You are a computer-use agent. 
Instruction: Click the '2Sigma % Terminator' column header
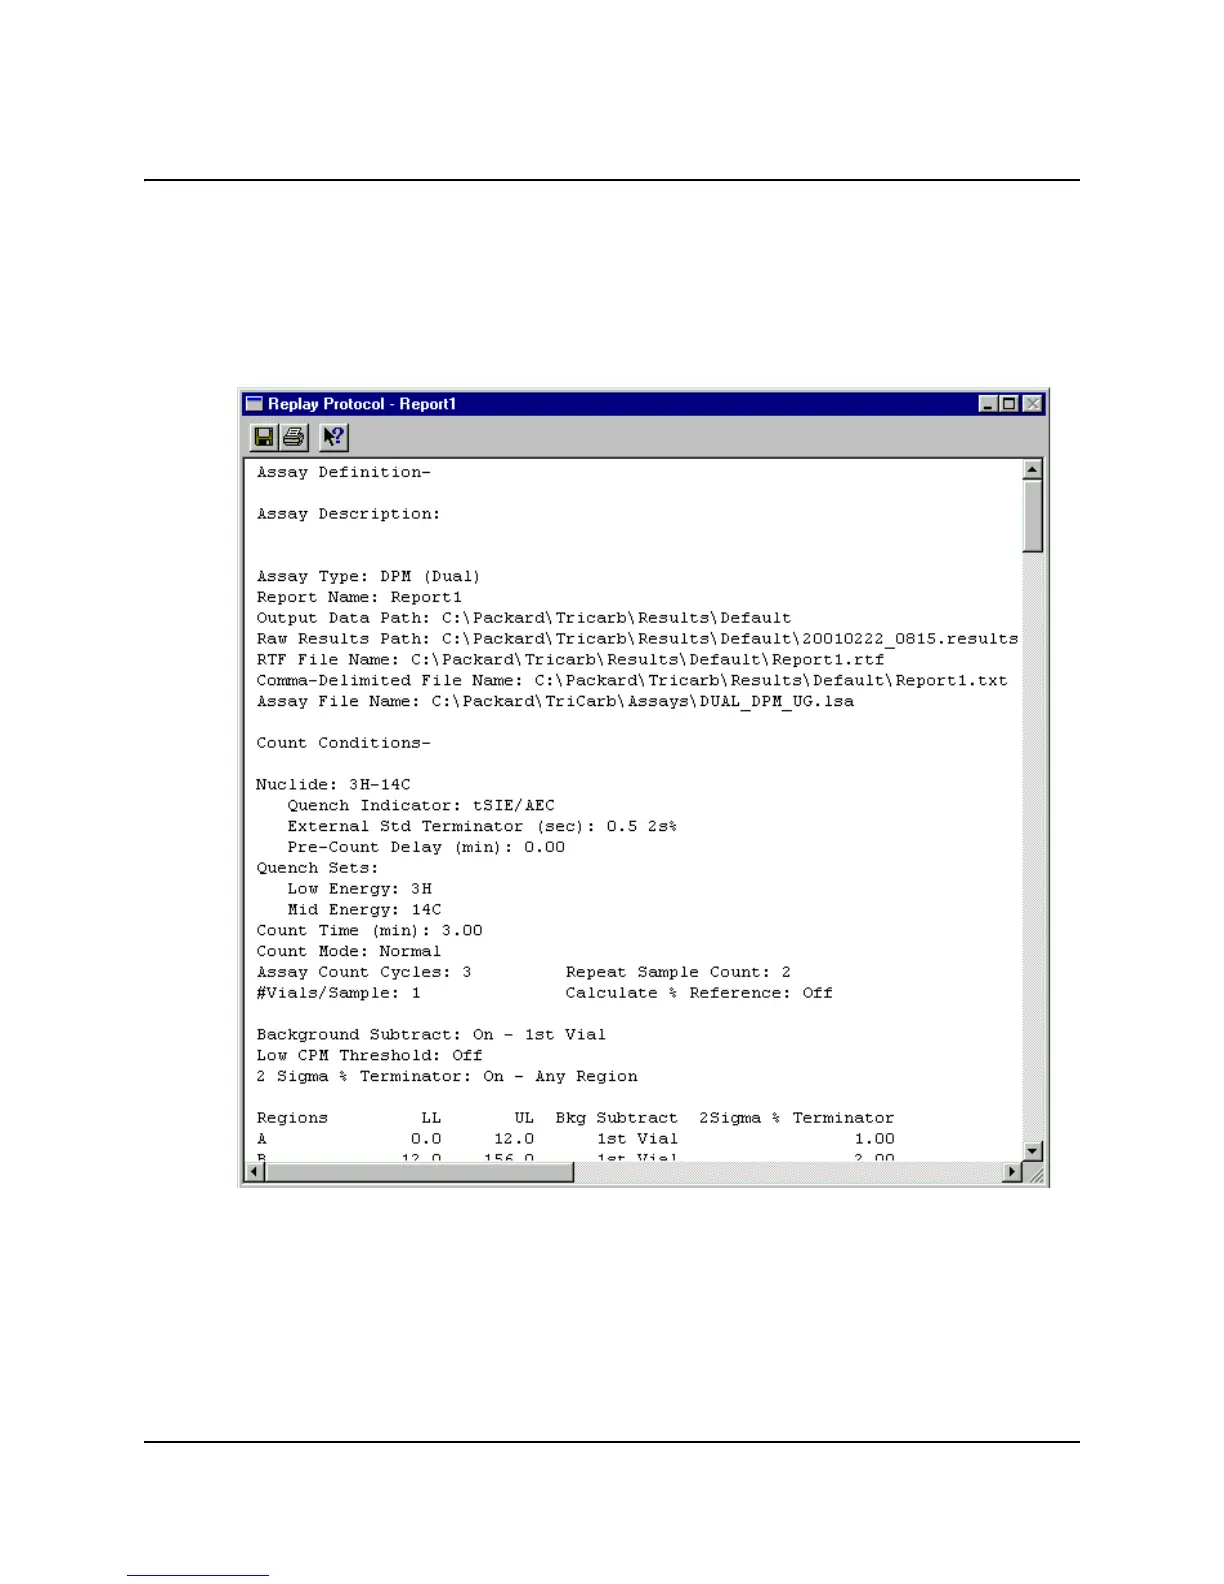click(797, 1118)
